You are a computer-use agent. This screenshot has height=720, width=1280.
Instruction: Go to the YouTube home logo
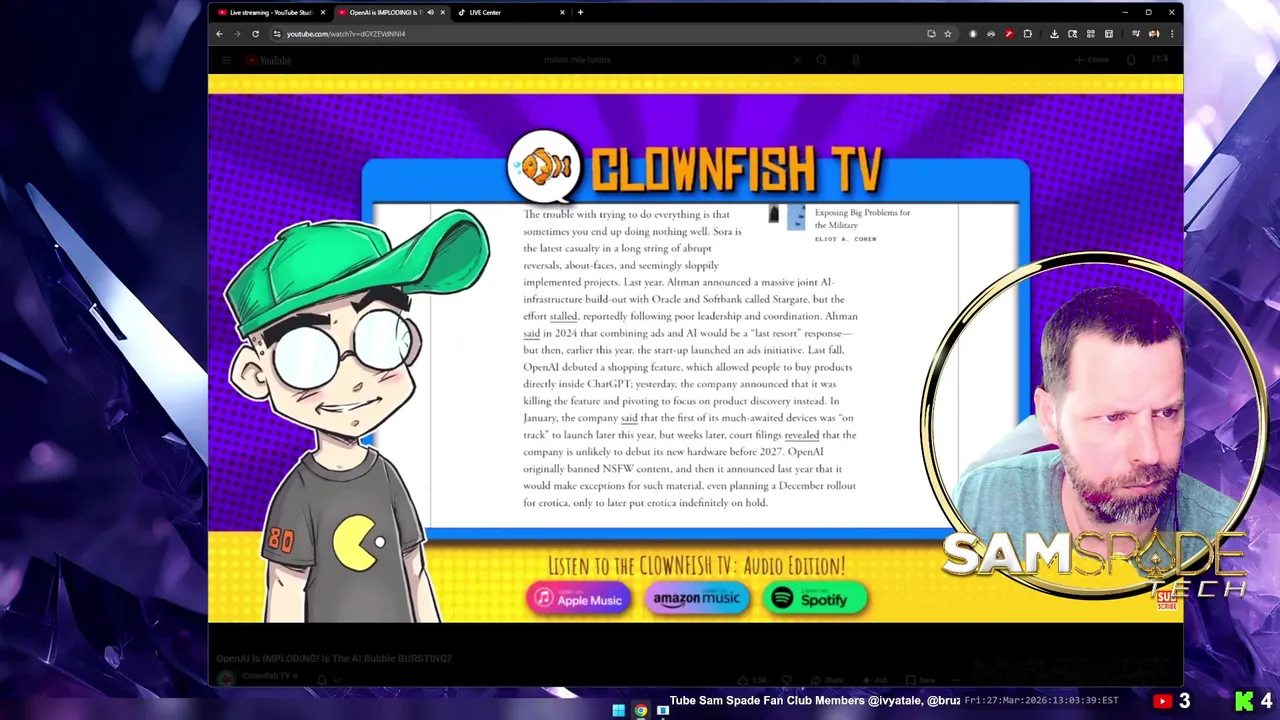(x=269, y=60)
